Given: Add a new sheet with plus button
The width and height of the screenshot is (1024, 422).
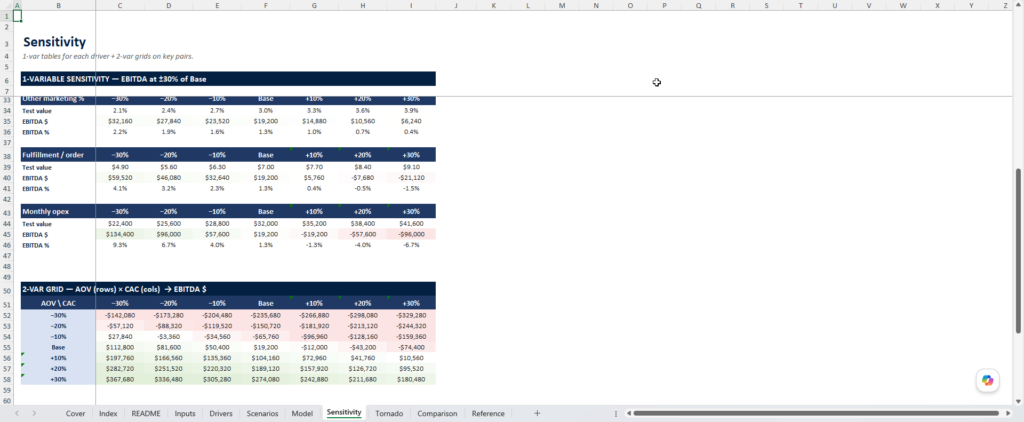Looking at the screenshot, I should [x=537, y=414].
